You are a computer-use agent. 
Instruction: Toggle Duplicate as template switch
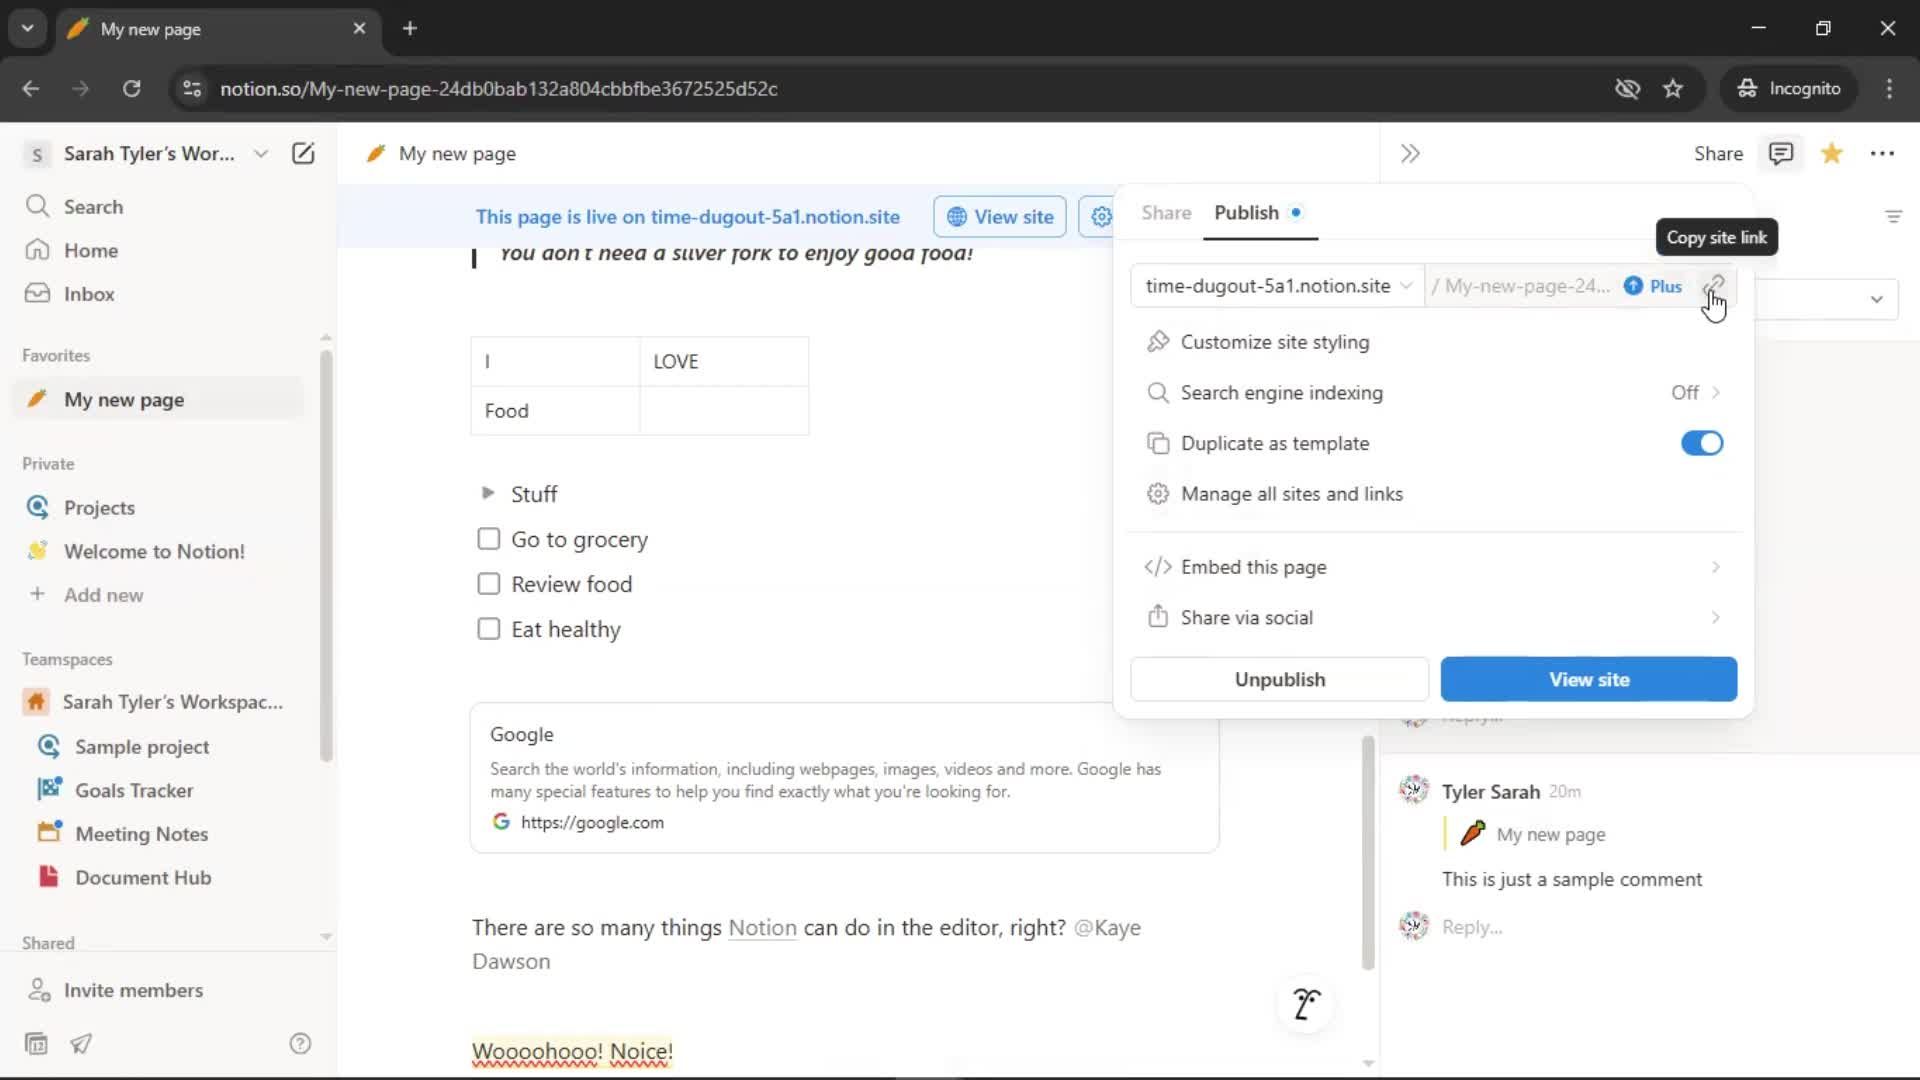point(1701,443)
